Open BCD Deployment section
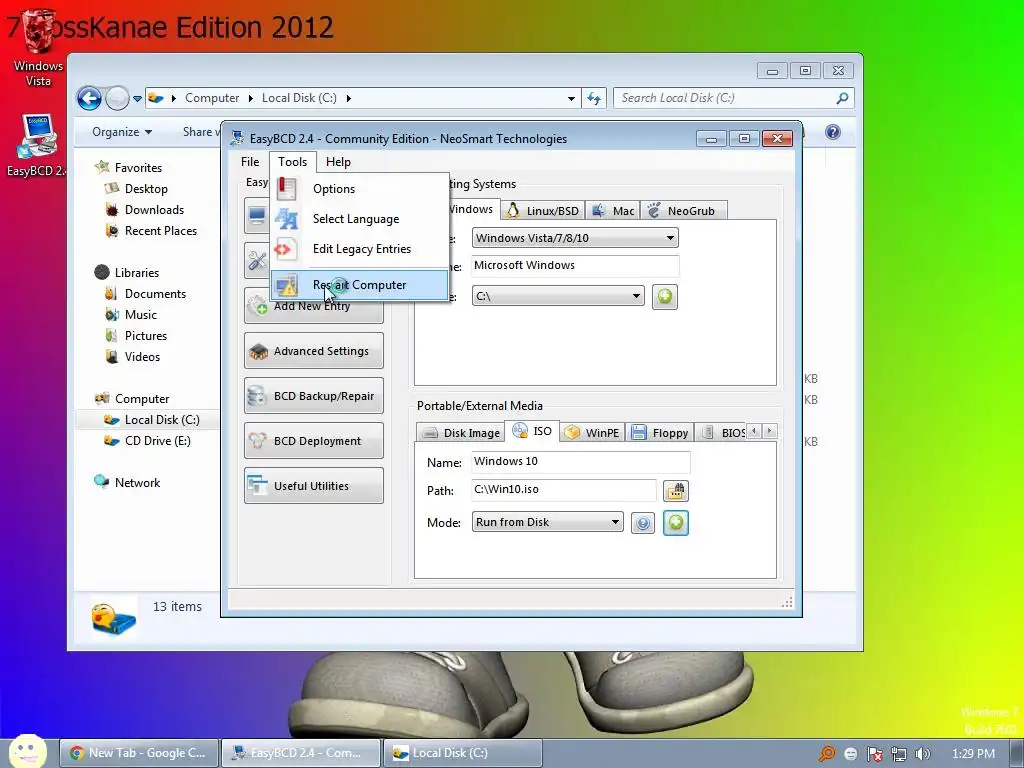 point(314,441)
